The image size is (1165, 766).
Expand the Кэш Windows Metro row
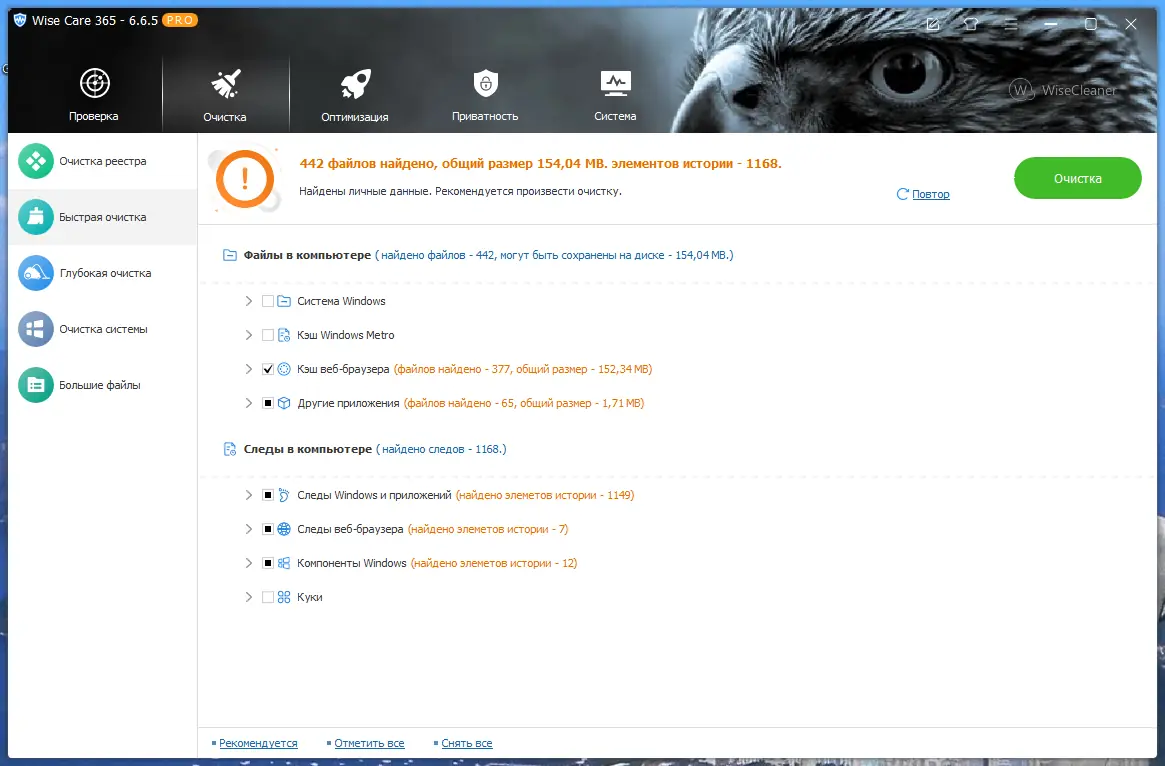coord(249,335)
